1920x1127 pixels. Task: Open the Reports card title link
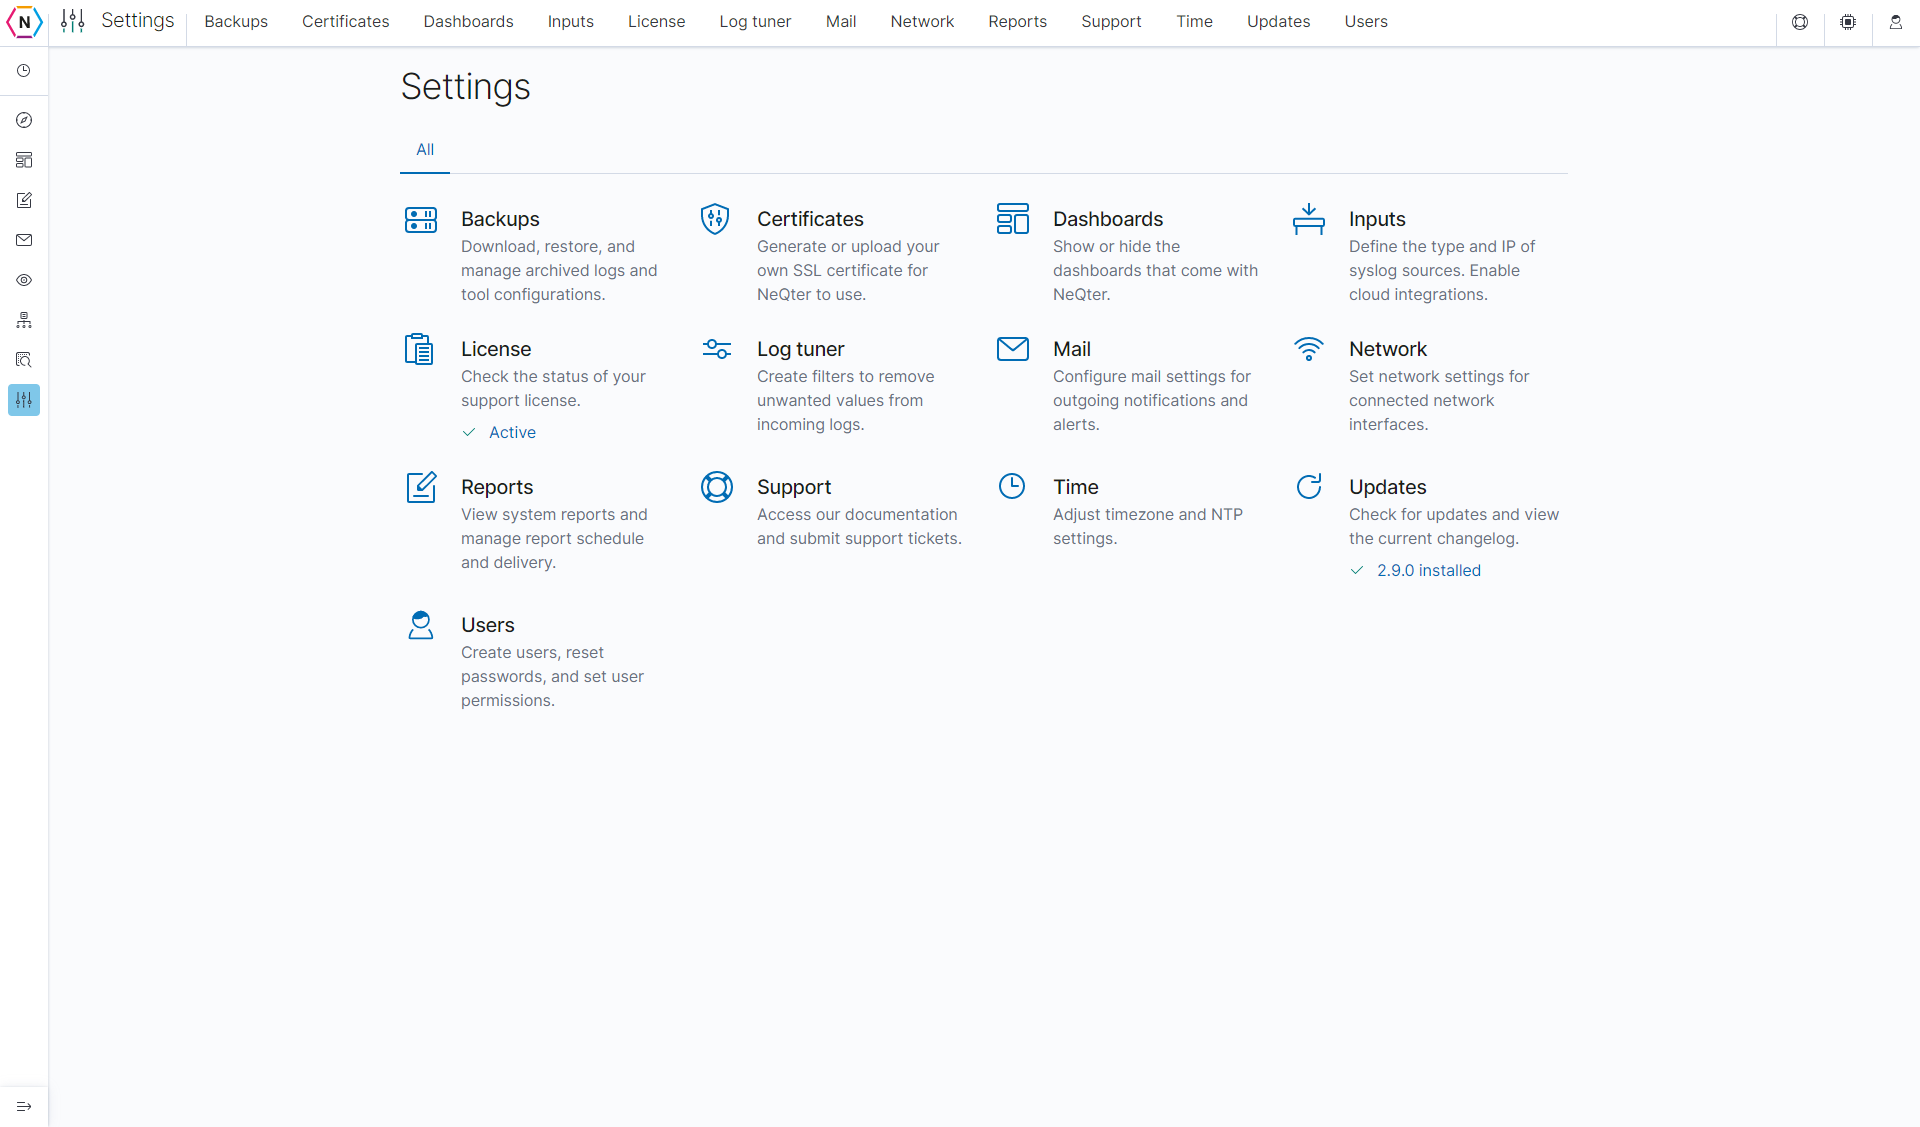pos(497,487)
